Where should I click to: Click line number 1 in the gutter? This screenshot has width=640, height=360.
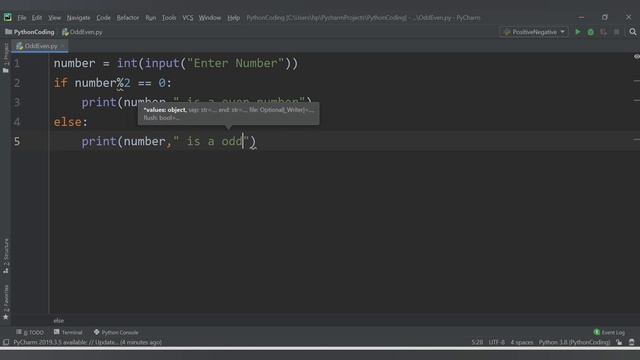[x=17, y=63]
